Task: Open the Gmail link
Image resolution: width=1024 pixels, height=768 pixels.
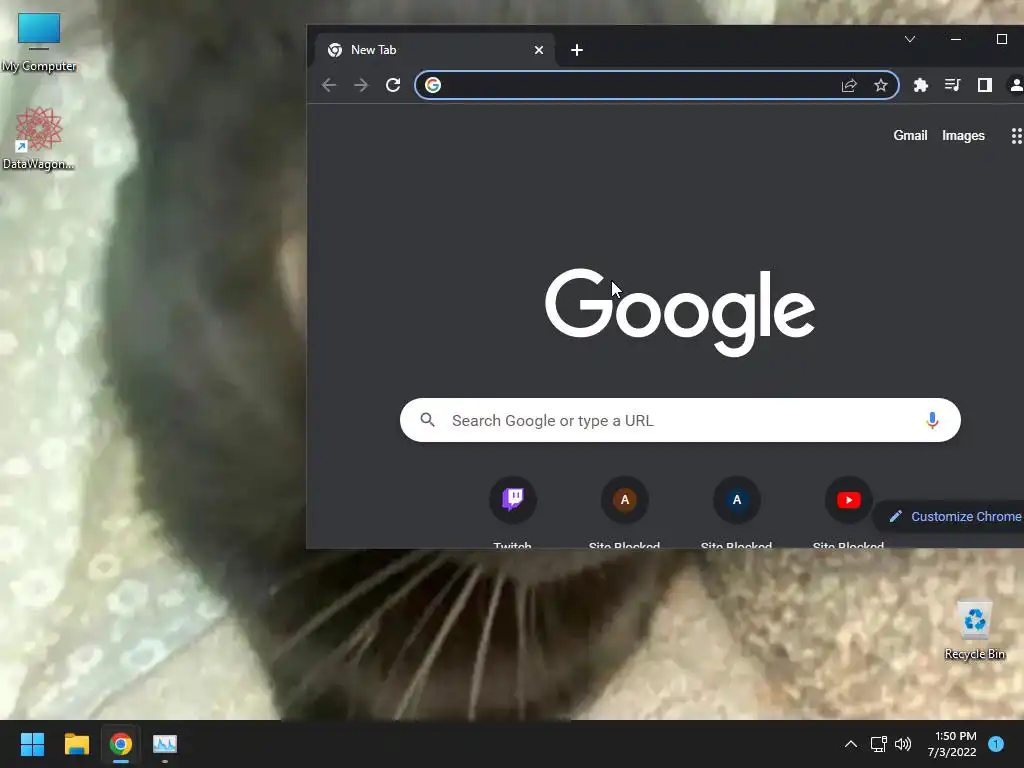Action: click(x=910, y=135)
